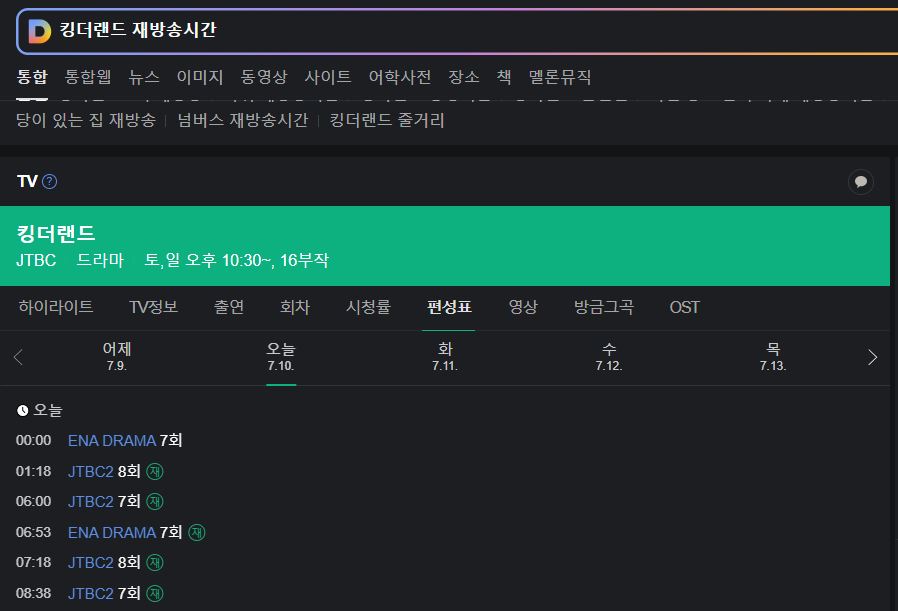Click ENA DRAMA link at 00:00
Viewport: 898px width, 611px height.
[112, 441]
